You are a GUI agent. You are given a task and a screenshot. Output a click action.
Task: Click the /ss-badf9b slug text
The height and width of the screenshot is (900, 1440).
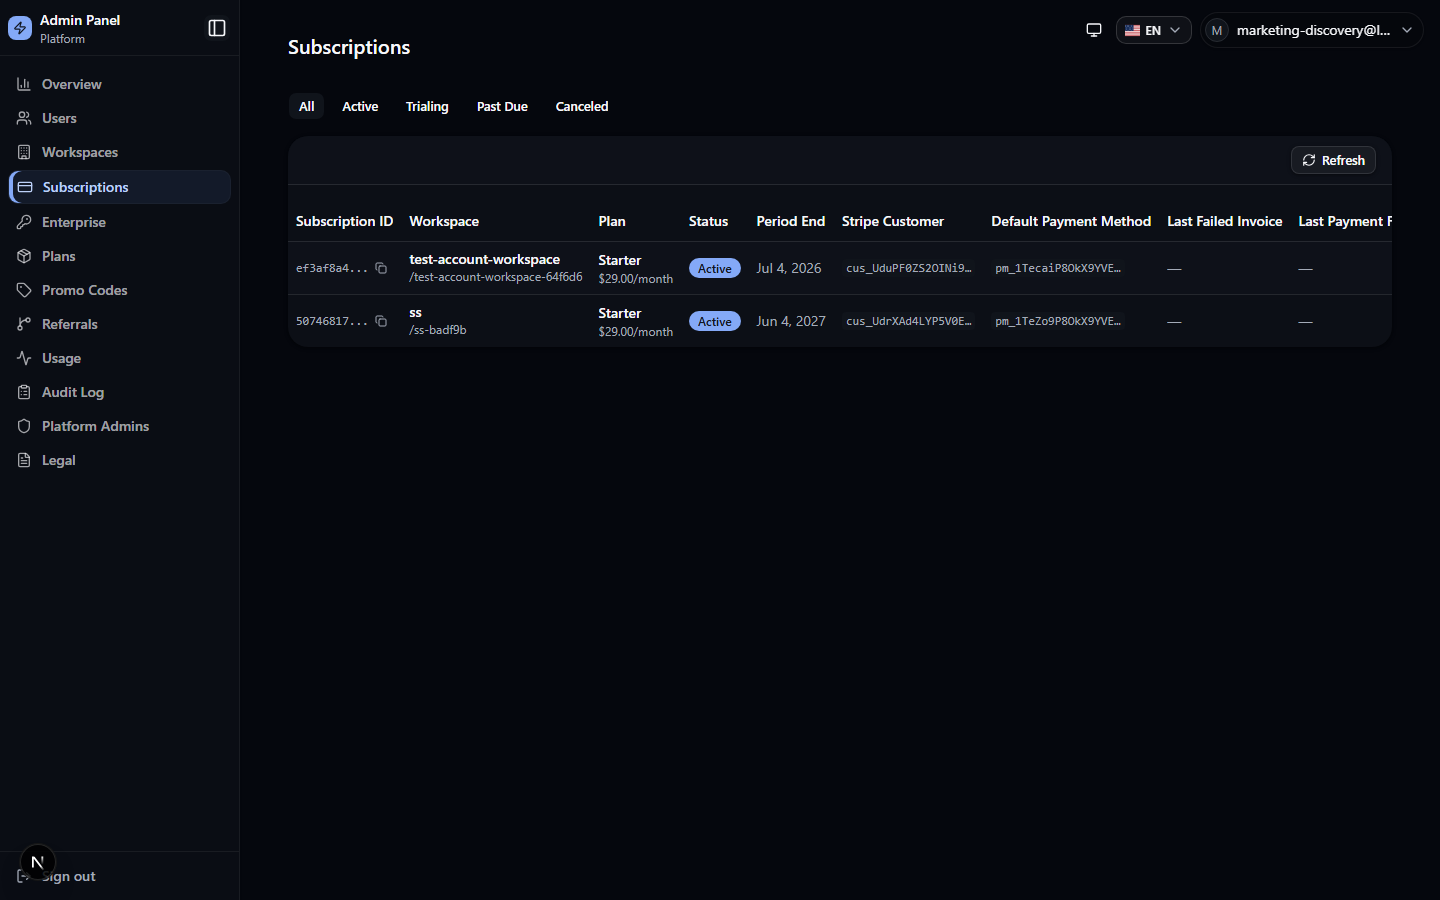(x=438, y=330)
